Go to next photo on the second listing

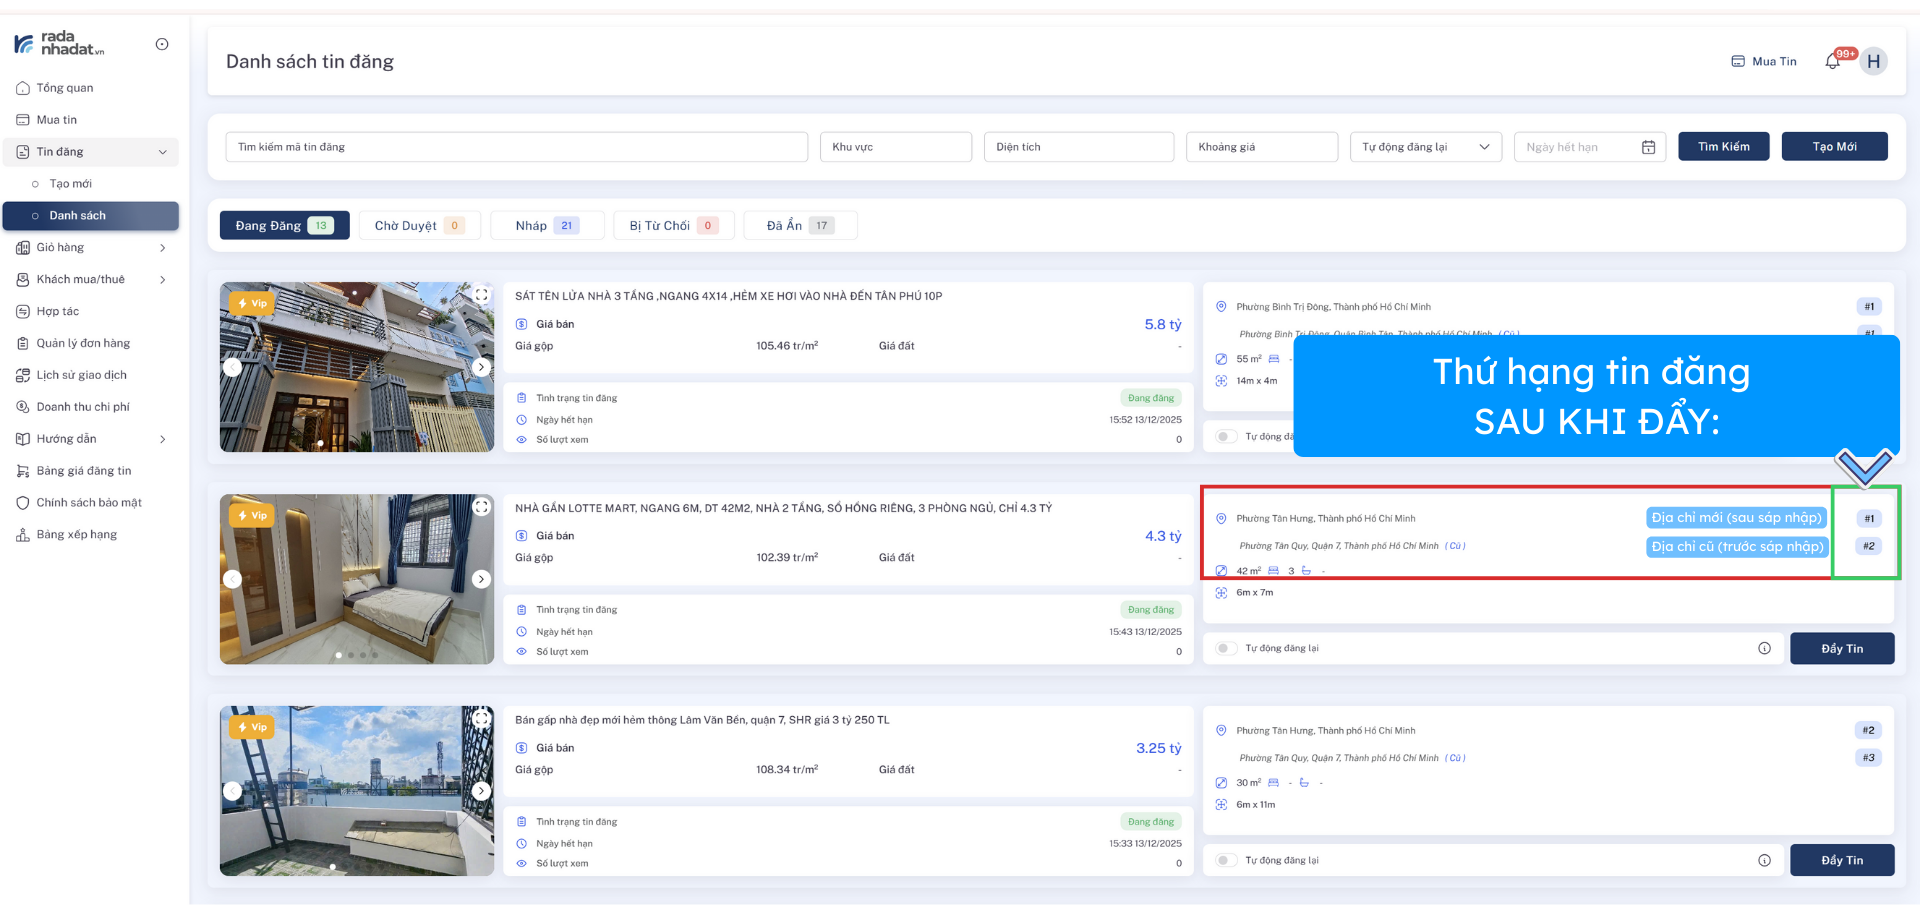tap(481, 579)
